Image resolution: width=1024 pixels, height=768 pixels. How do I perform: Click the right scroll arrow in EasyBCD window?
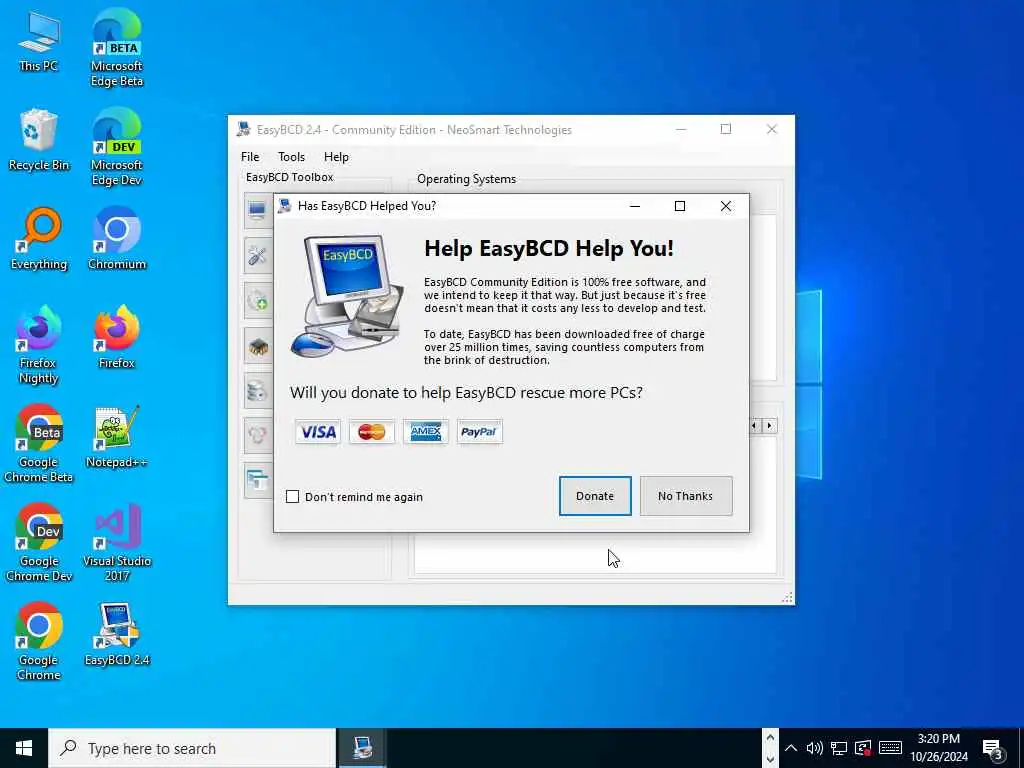tap(770, 426)
